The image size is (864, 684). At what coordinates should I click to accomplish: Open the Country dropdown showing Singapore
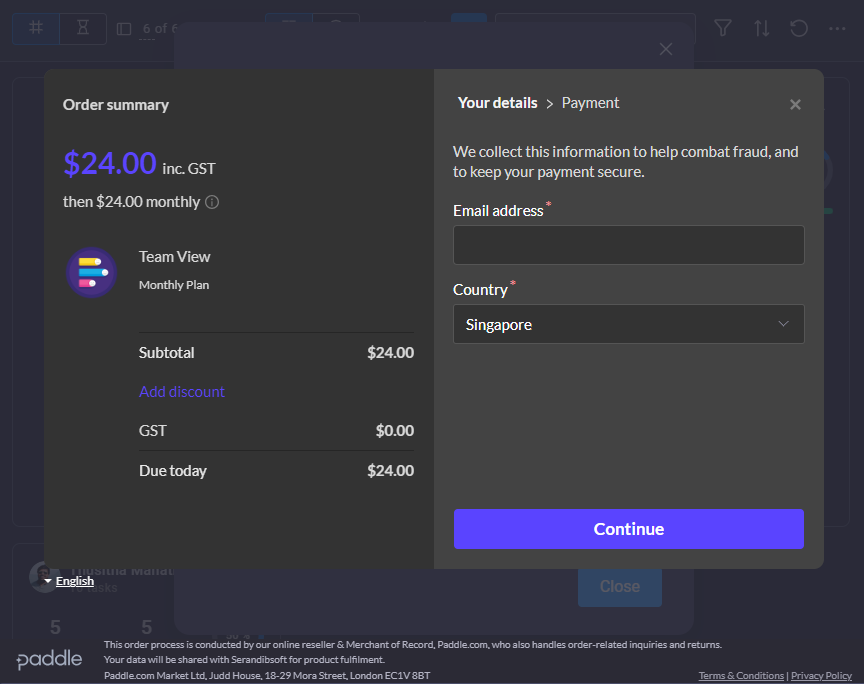[x=629, y=324]
